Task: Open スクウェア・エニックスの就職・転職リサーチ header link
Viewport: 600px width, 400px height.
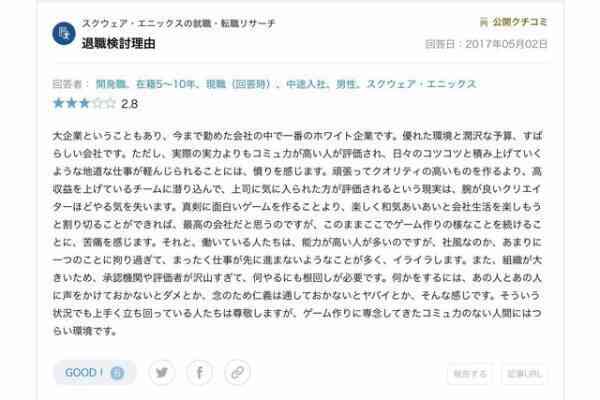Action: click(x=178, y=24)
